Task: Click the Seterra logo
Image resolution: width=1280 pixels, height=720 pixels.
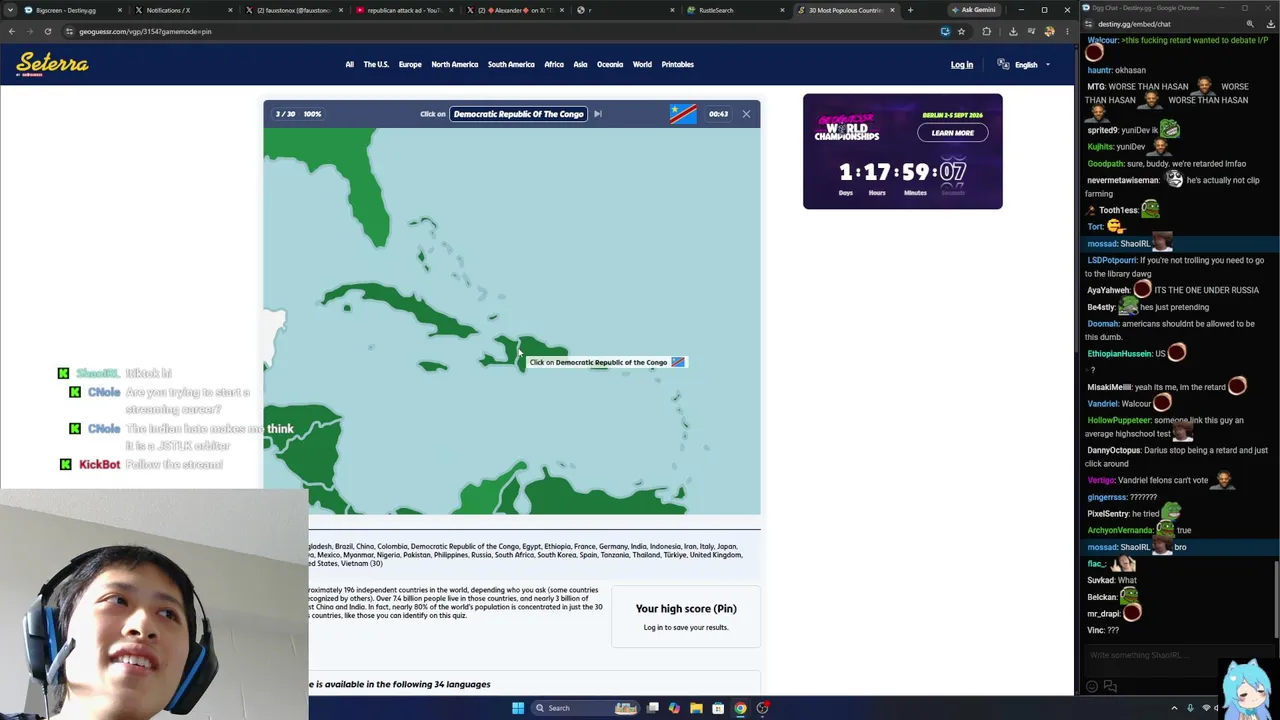Action: [52, 64]
